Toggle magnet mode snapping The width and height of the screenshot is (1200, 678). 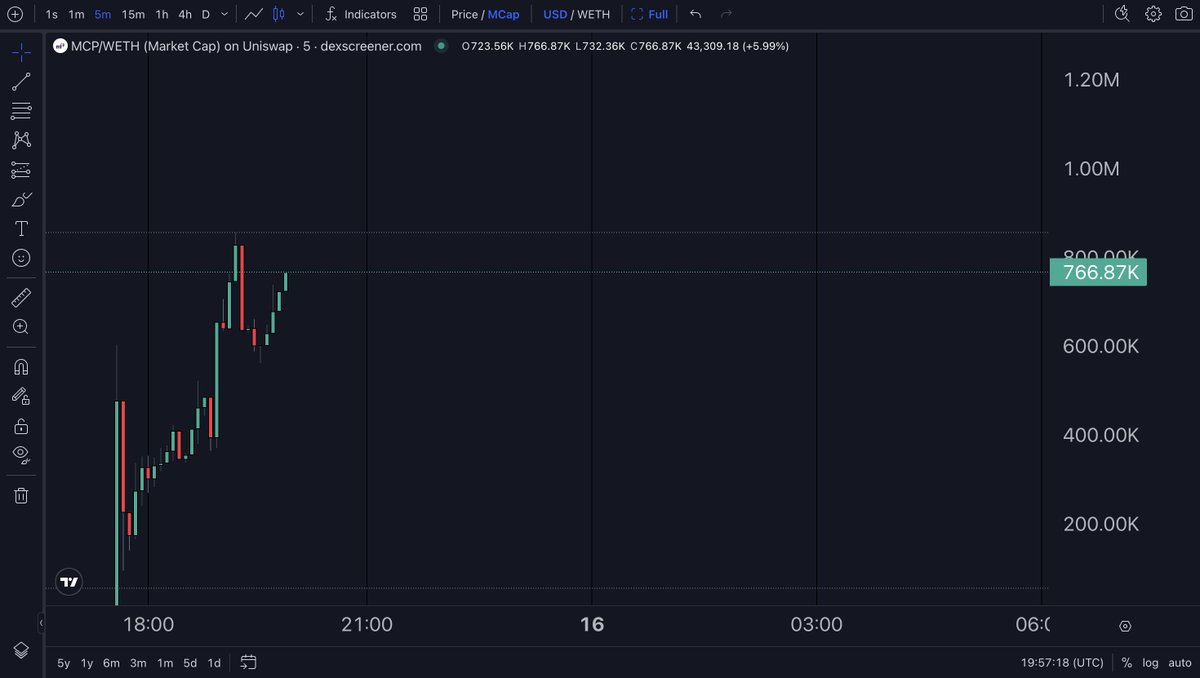21,366
